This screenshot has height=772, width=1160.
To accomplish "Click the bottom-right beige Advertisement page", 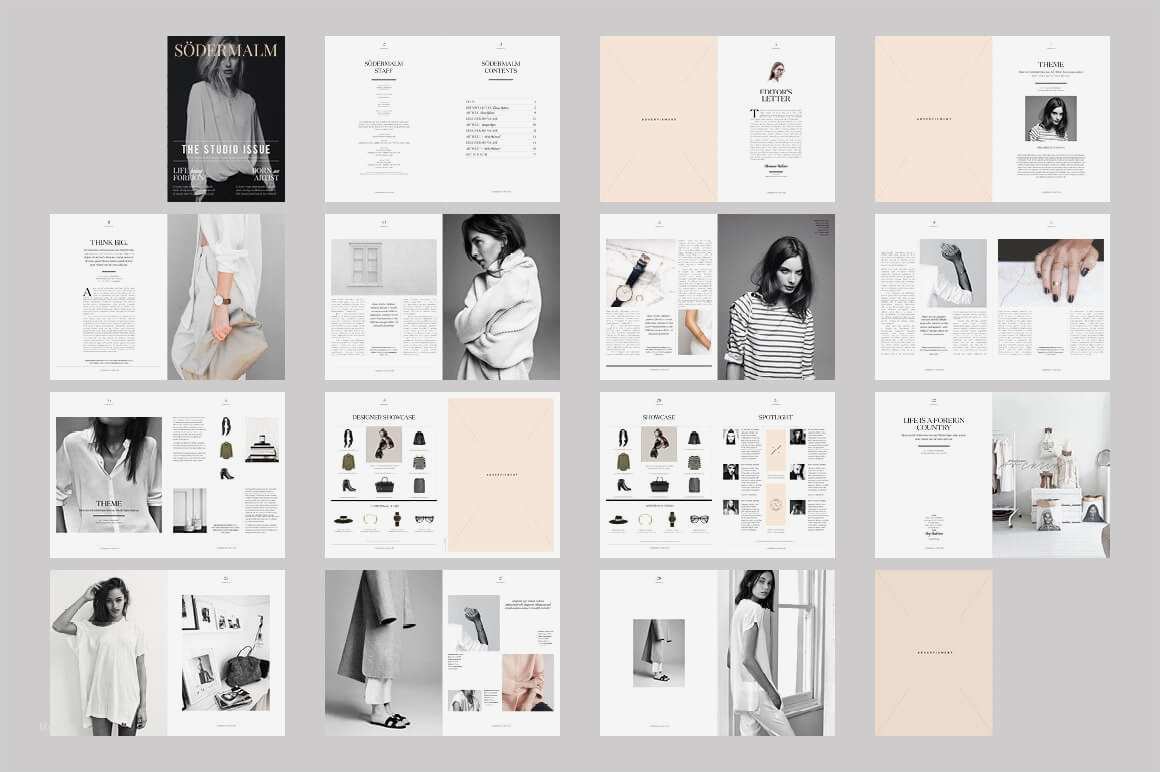I will 933,652.
